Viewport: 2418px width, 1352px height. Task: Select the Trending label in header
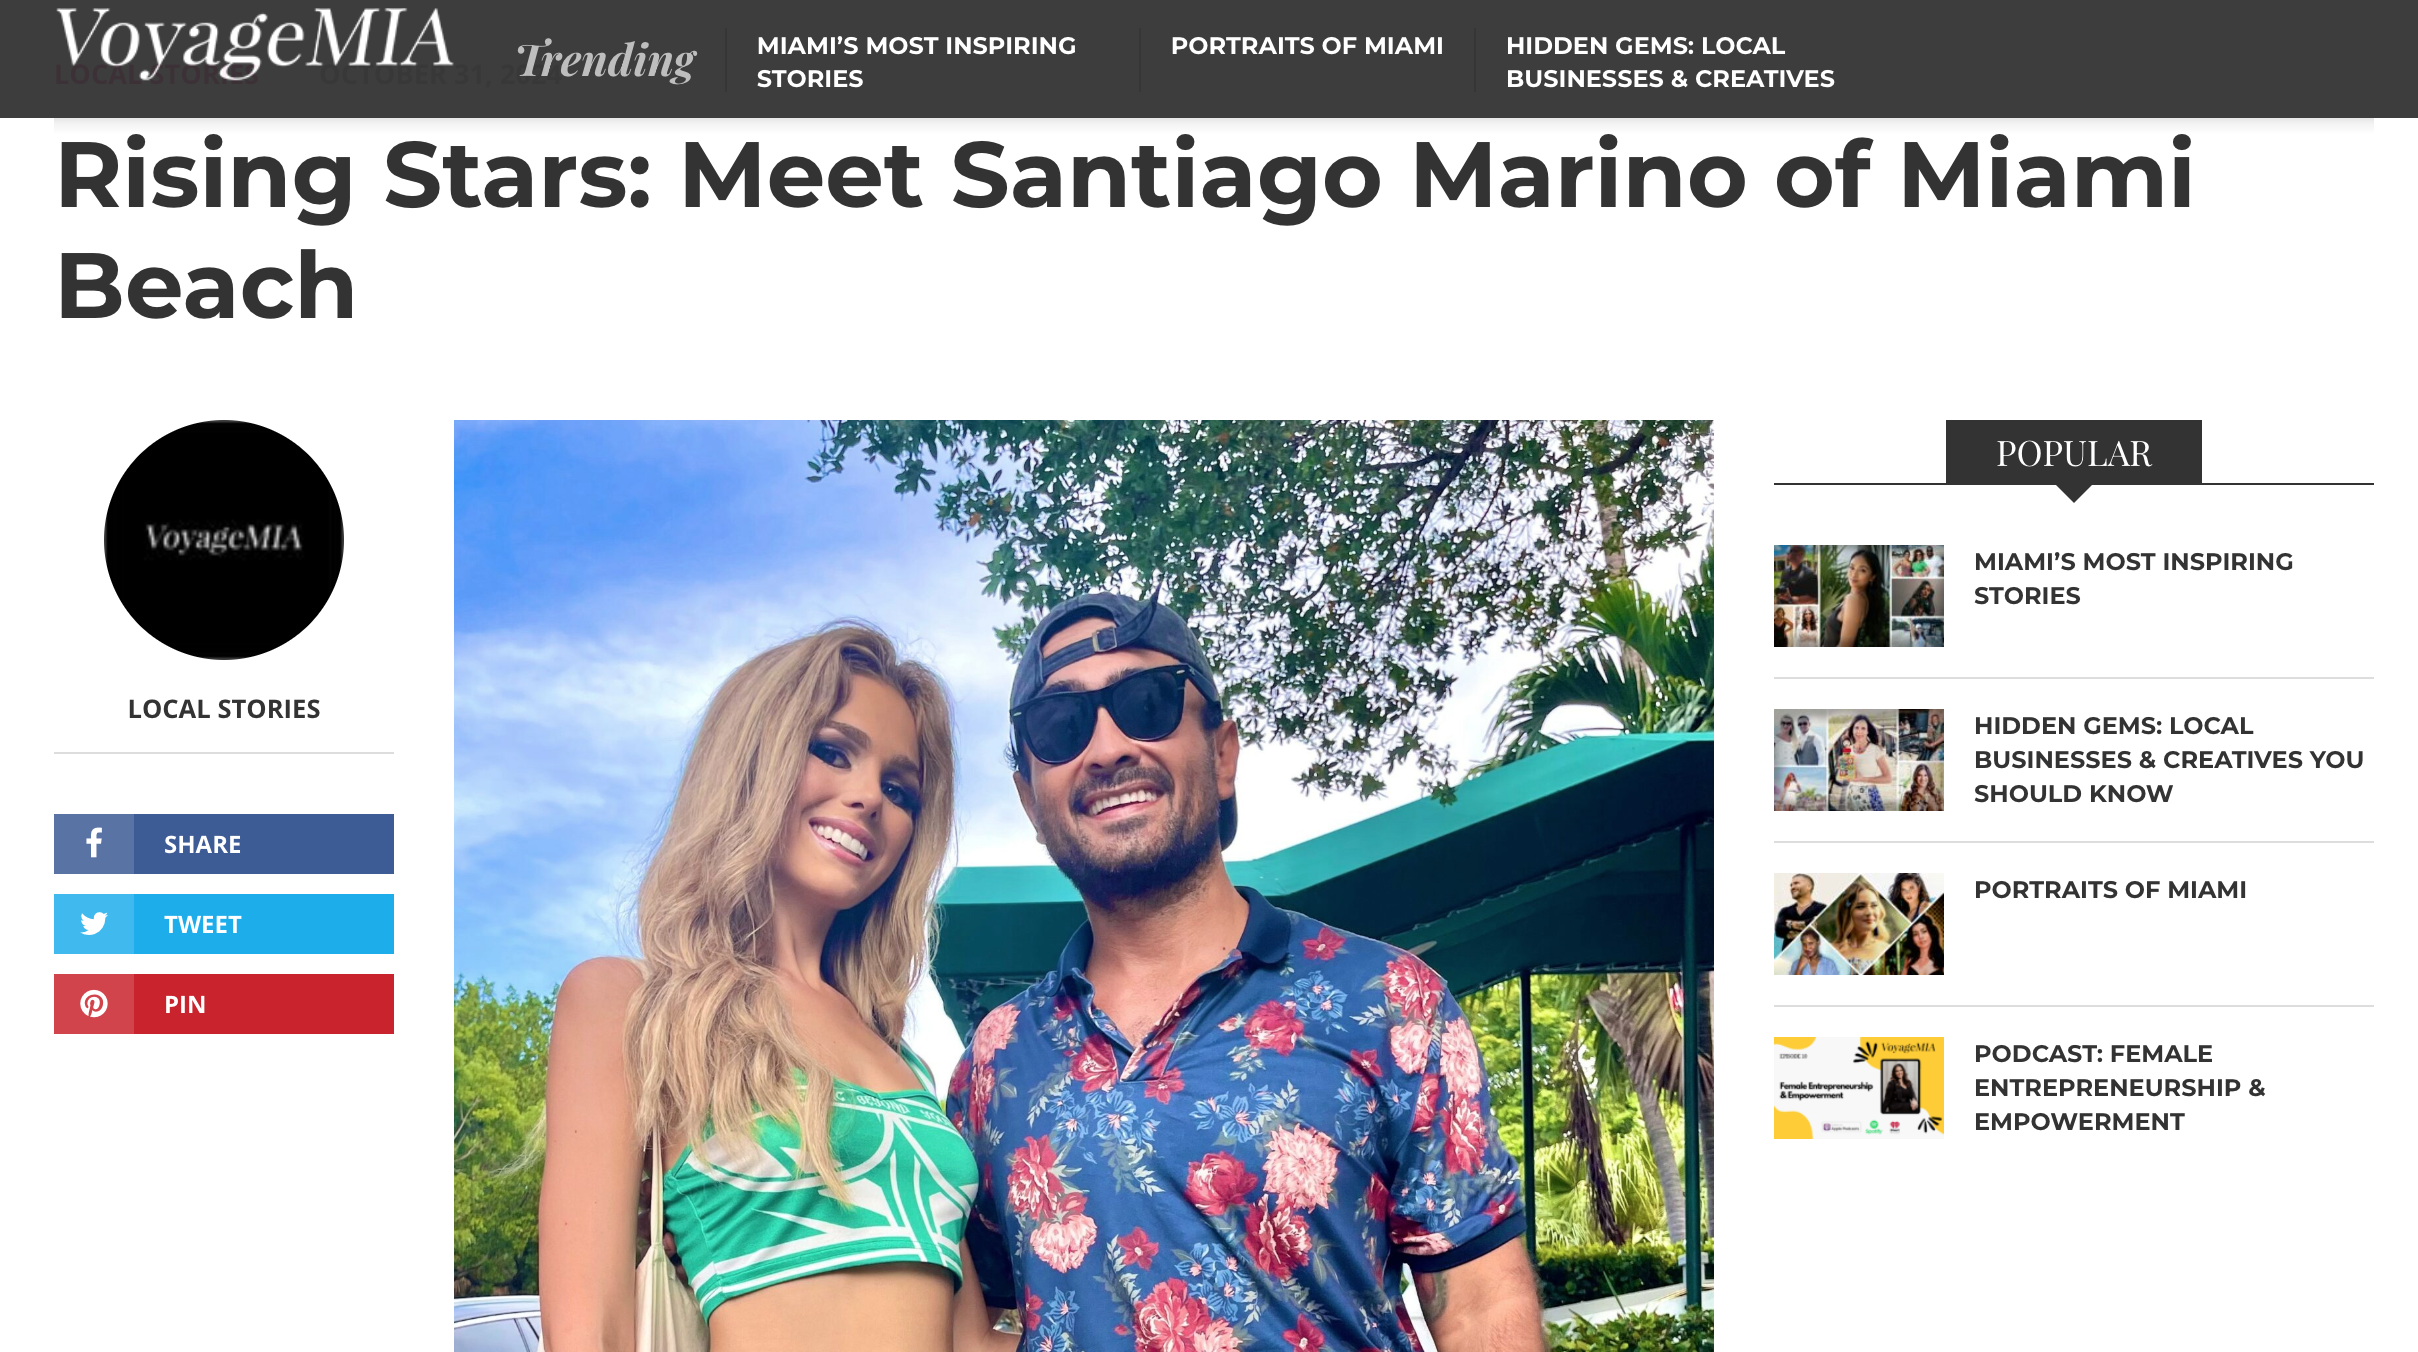606,60
